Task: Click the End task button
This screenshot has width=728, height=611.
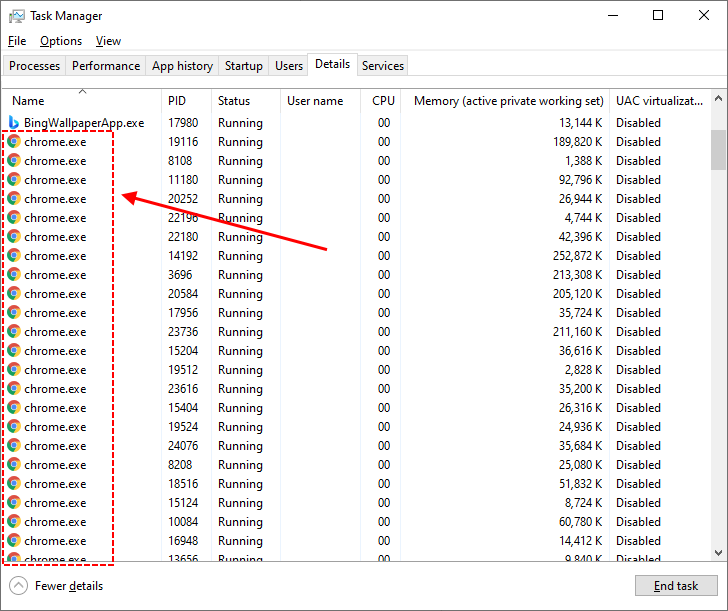Action: (676, 586)
